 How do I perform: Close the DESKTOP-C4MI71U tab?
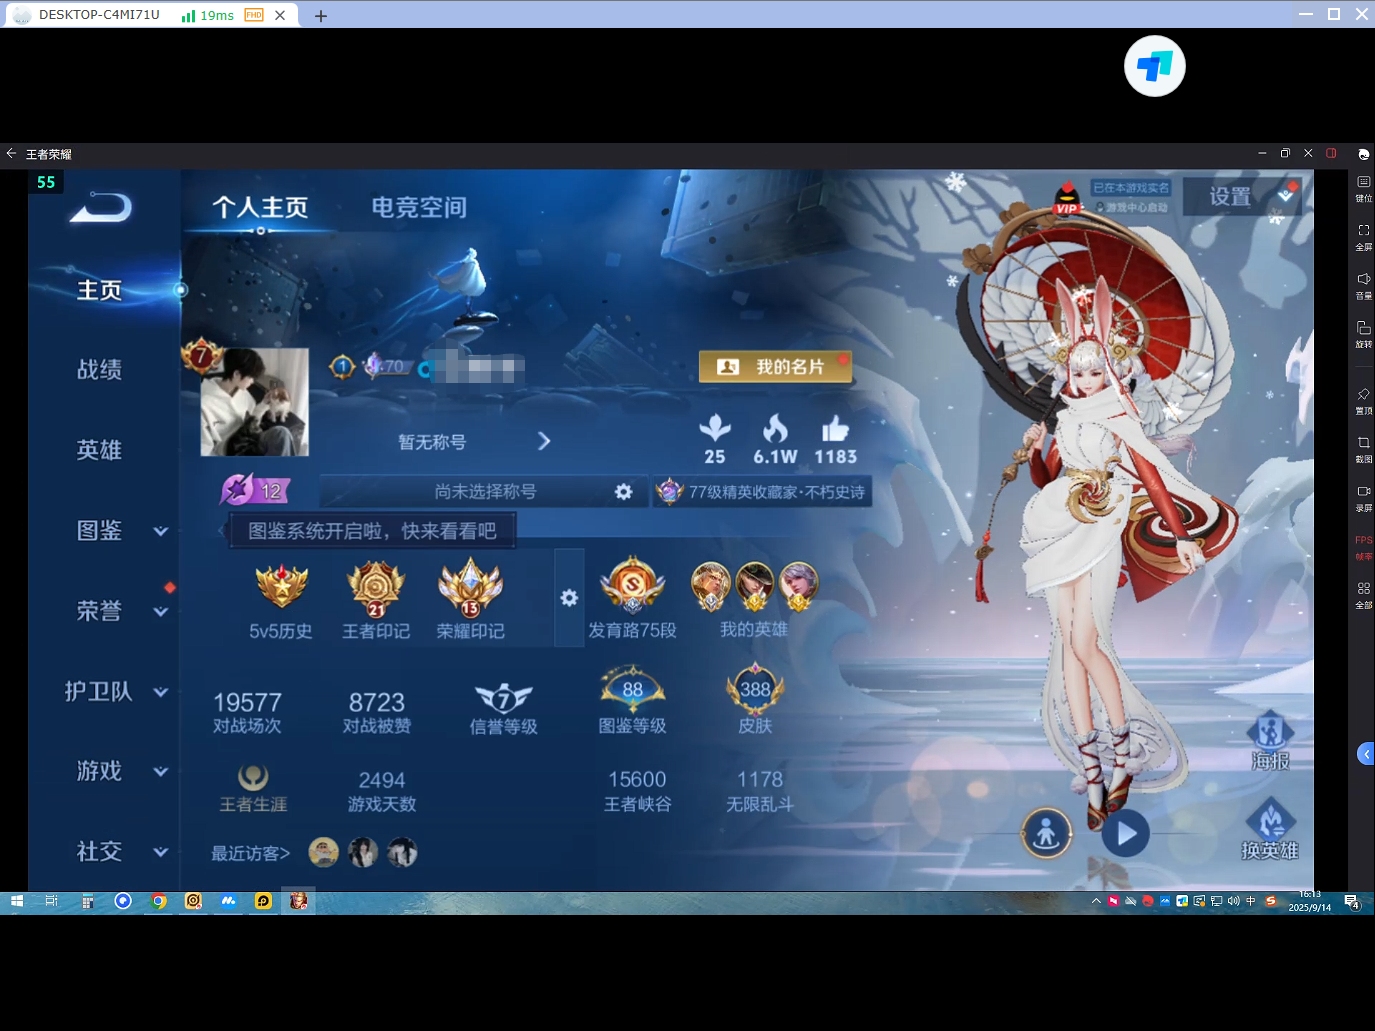pos(280,15)
